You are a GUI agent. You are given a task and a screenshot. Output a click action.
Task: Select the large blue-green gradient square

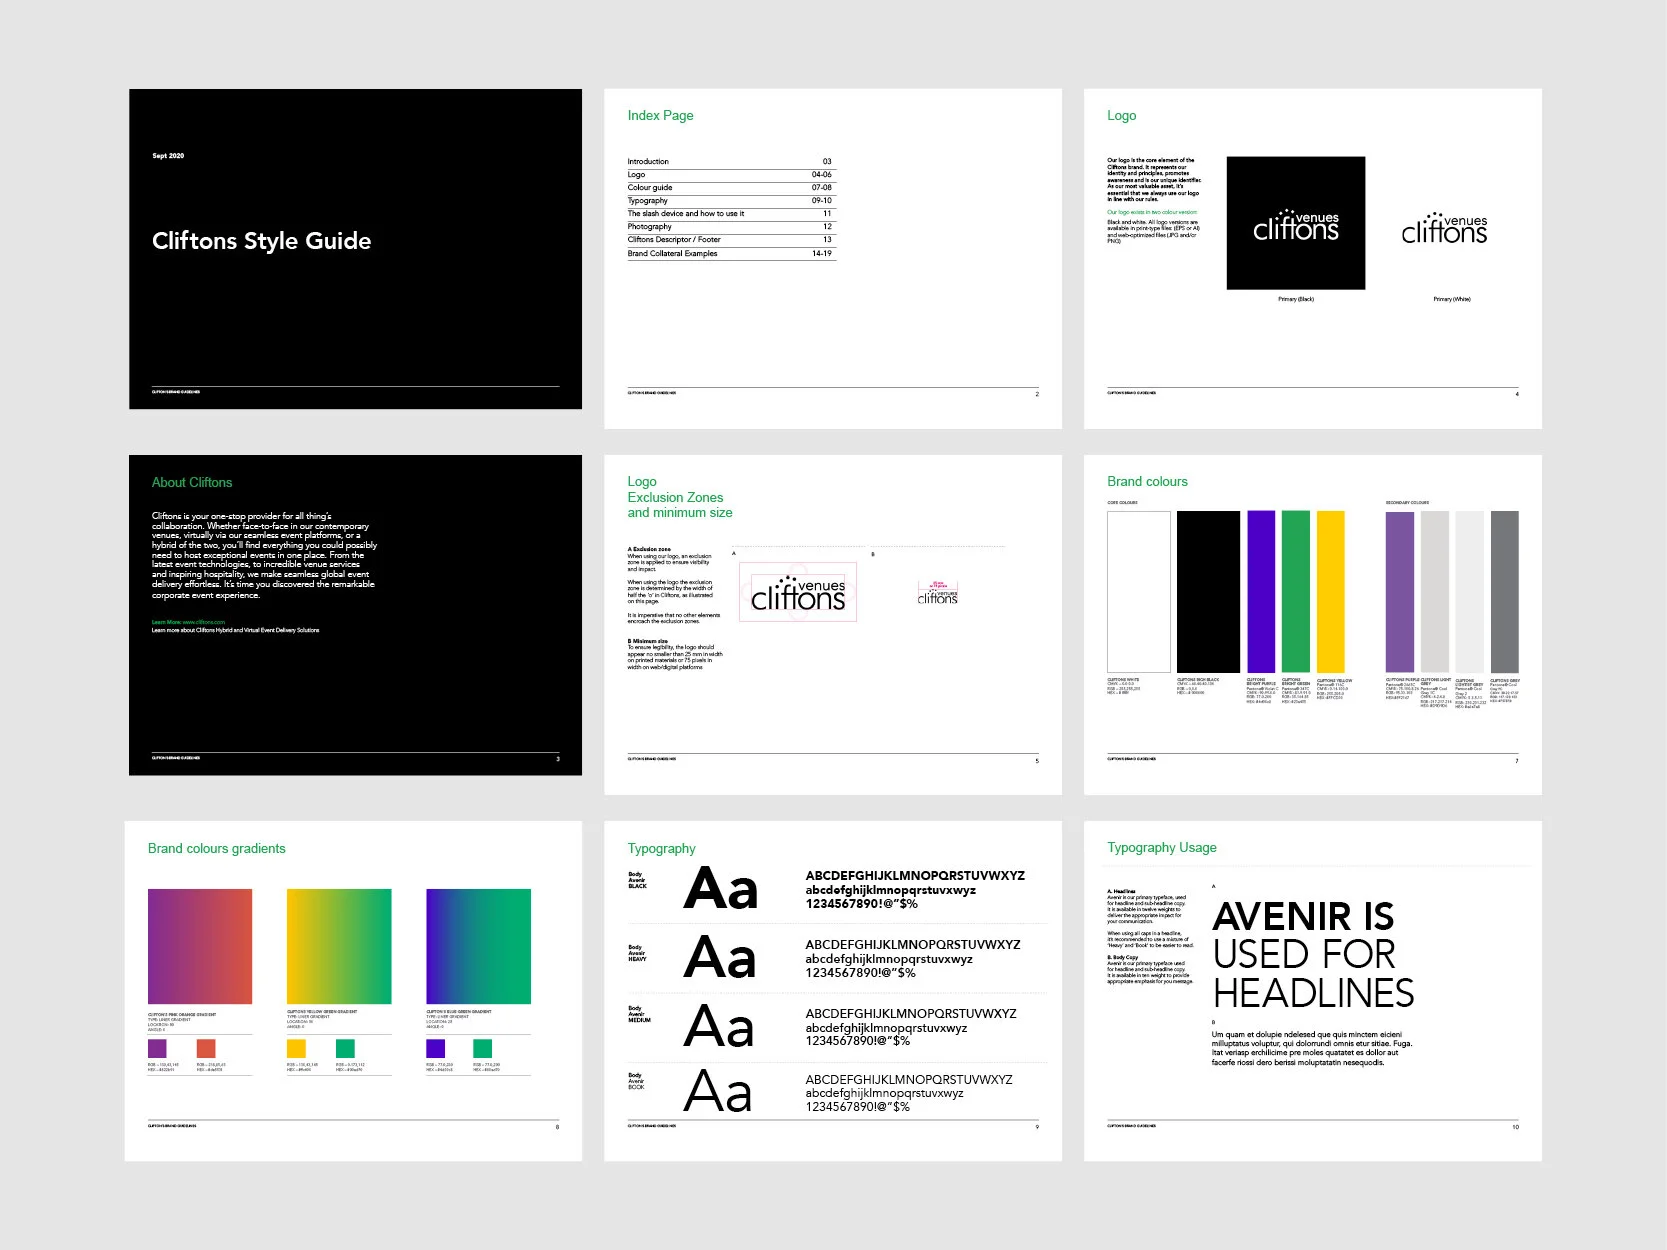pos(478,946)
